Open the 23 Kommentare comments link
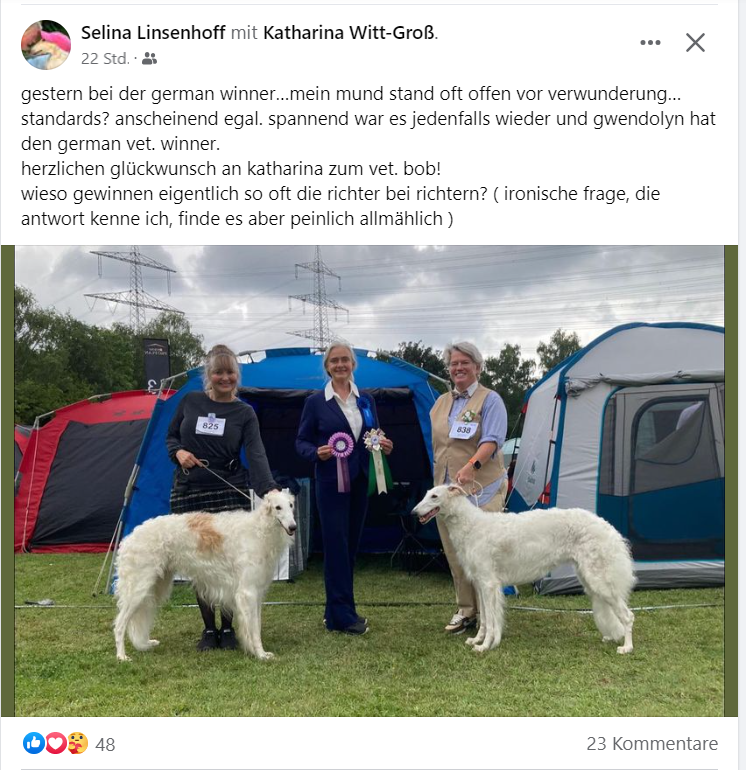Image resolution: width=746 pixels, height=770 pixels. [652, 743]
